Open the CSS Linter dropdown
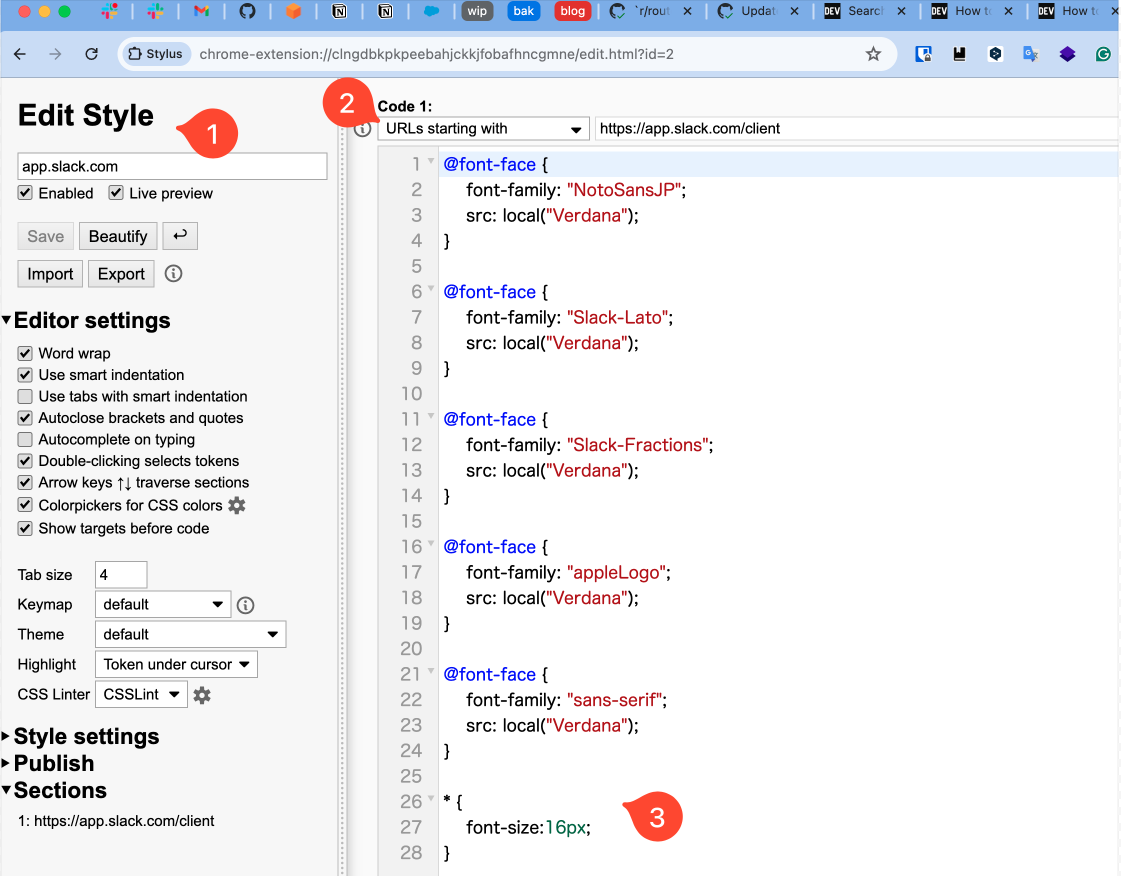Viewport: 1121px width, 876px height. pos(142,694)
